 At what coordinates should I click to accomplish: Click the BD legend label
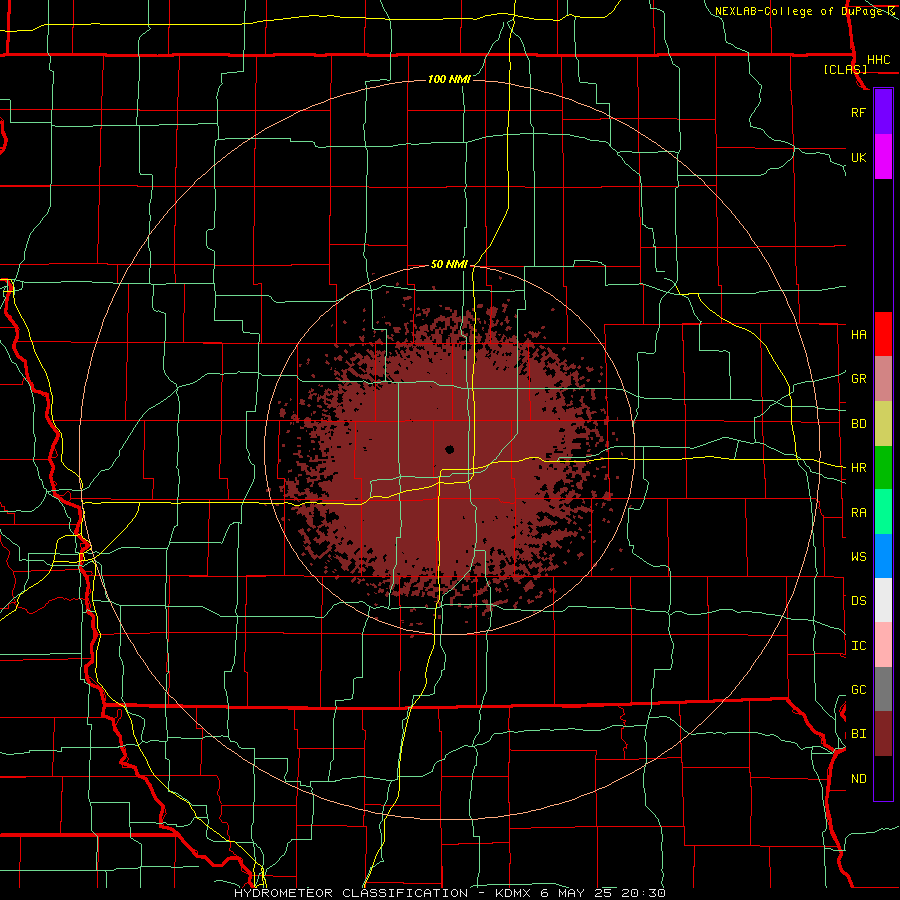point(858,424)
